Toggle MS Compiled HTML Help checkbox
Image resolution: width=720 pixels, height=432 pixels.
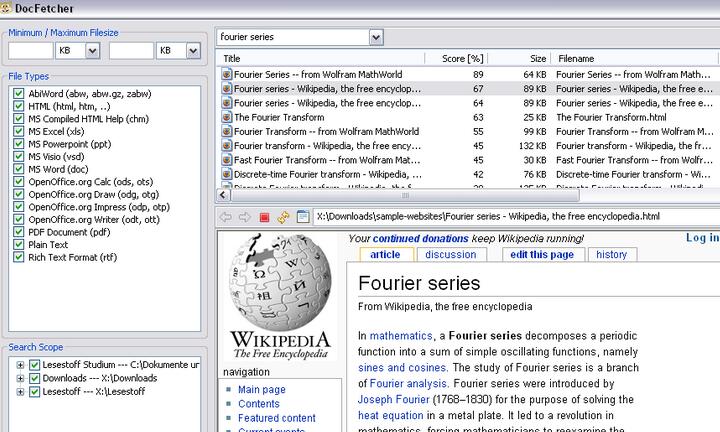18,119
